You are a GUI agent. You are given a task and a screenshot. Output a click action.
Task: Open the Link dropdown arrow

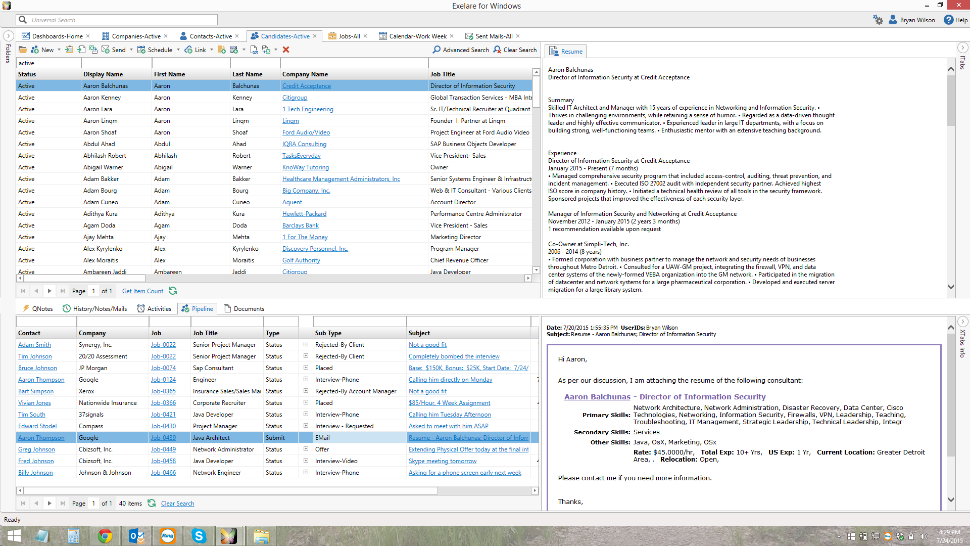212,49
